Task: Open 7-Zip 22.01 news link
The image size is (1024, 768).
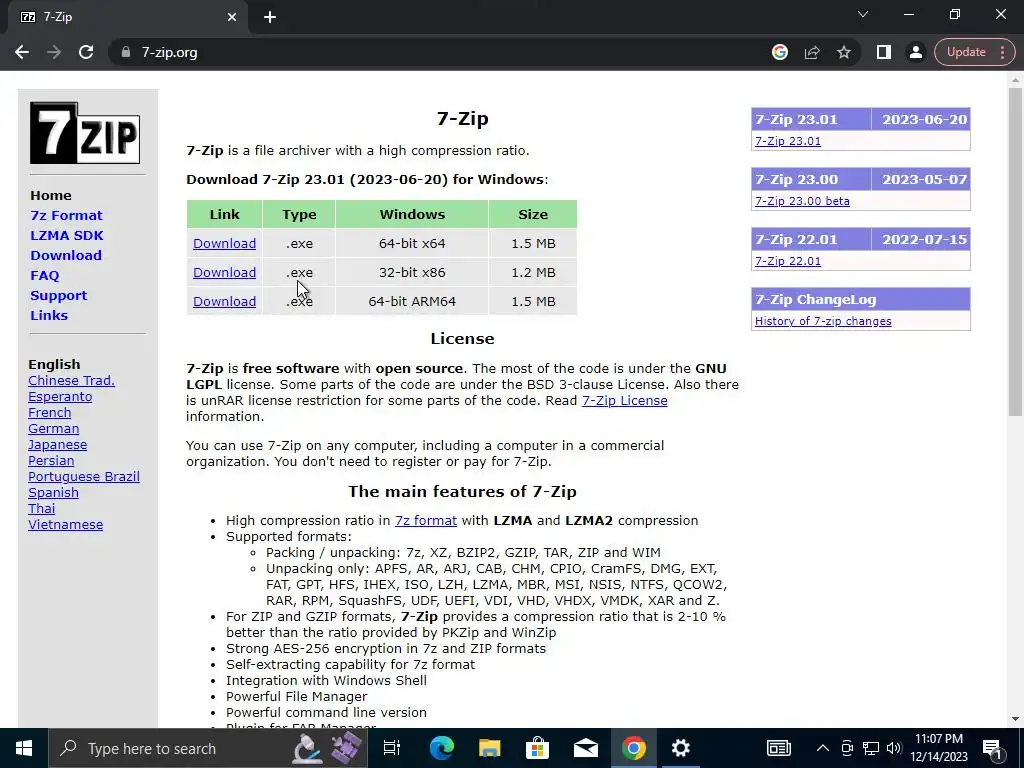Action: [x=788, y=261]
